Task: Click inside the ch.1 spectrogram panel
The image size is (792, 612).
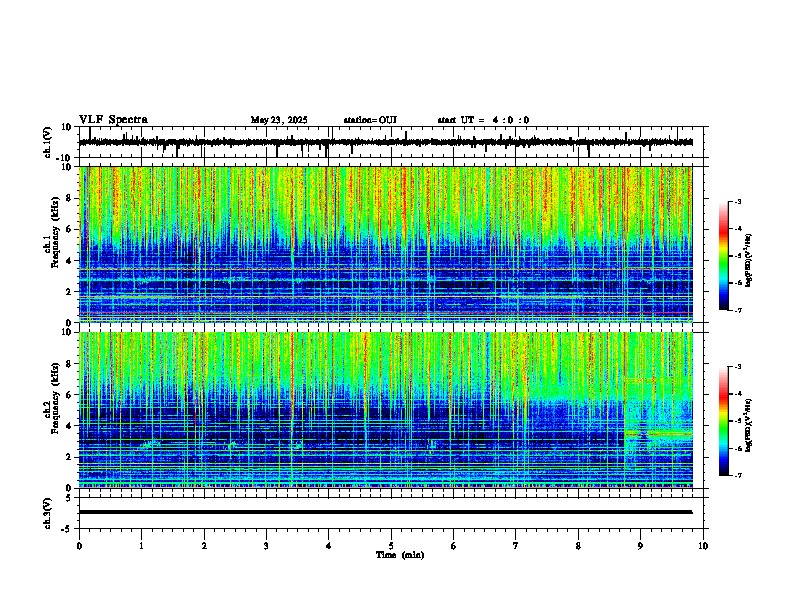Action: coord(386,244)
